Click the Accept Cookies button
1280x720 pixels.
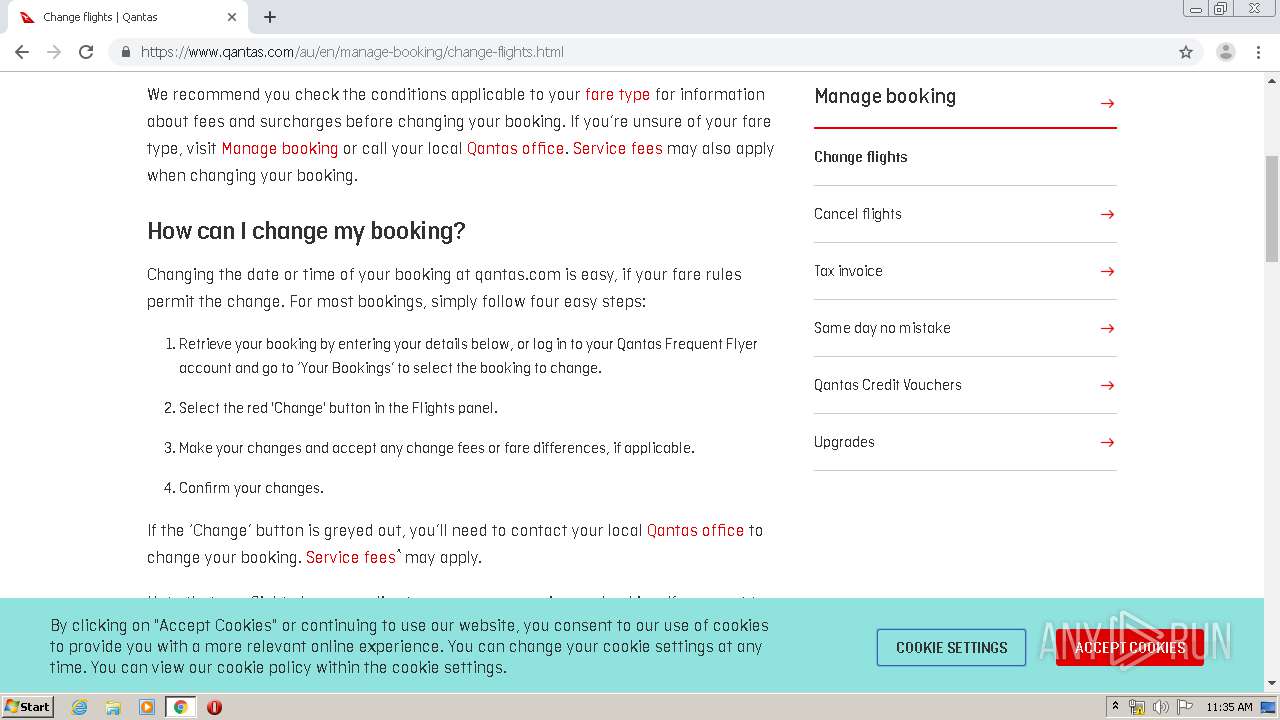(1130, 648)
